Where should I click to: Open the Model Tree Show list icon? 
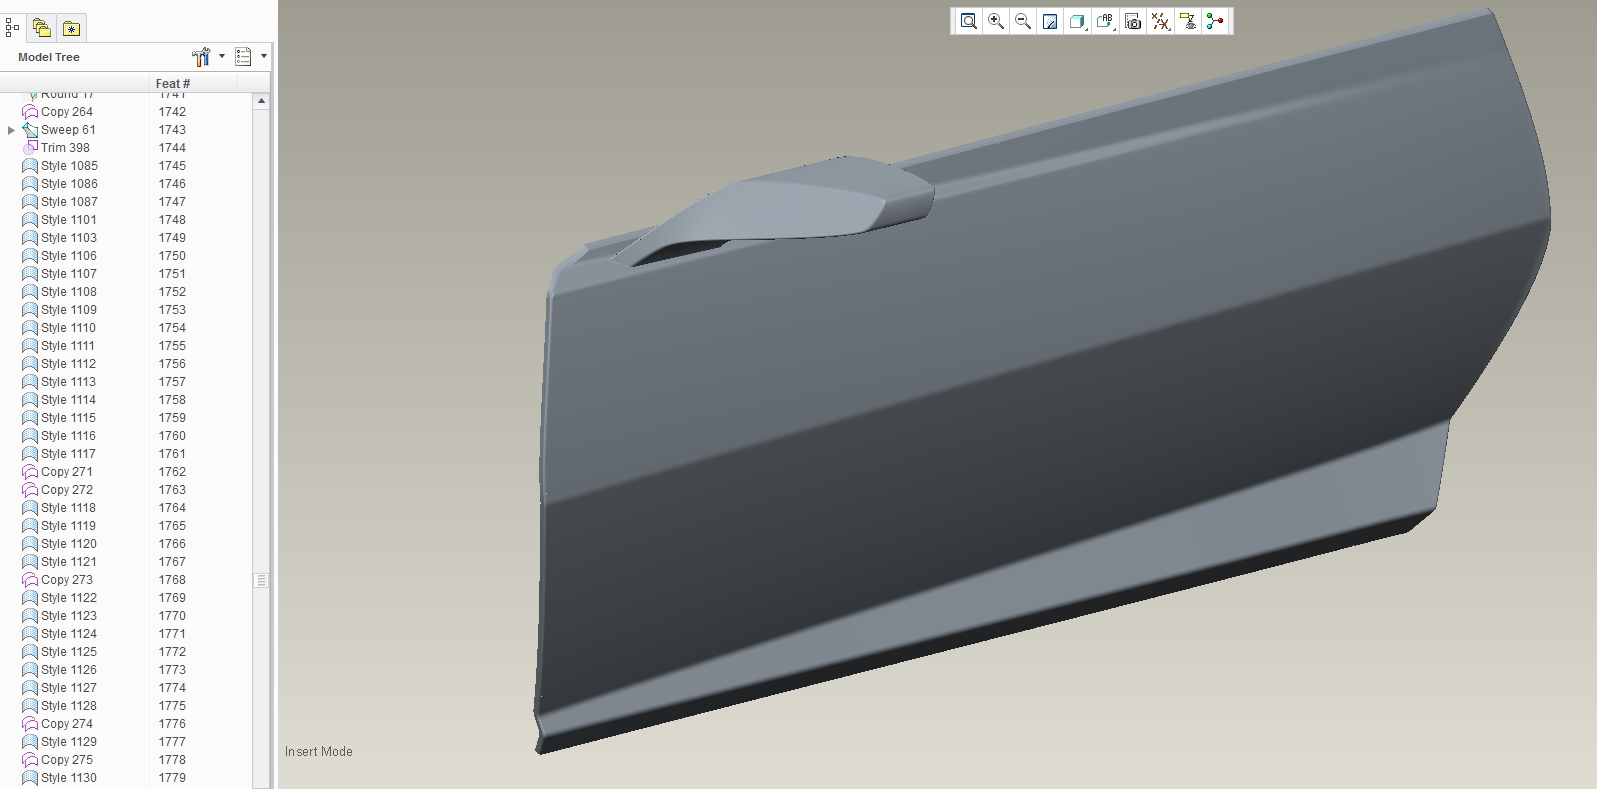pyautogui.click(x=243, y=57)
